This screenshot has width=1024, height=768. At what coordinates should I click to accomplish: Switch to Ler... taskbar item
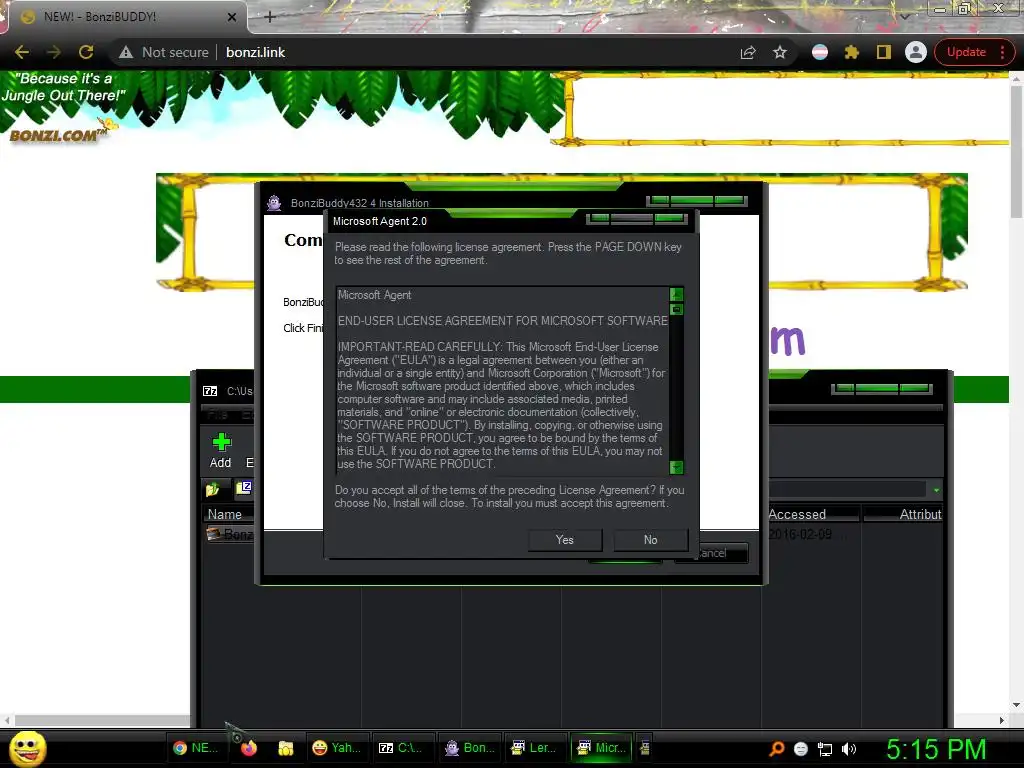click(x=534, y=748)
